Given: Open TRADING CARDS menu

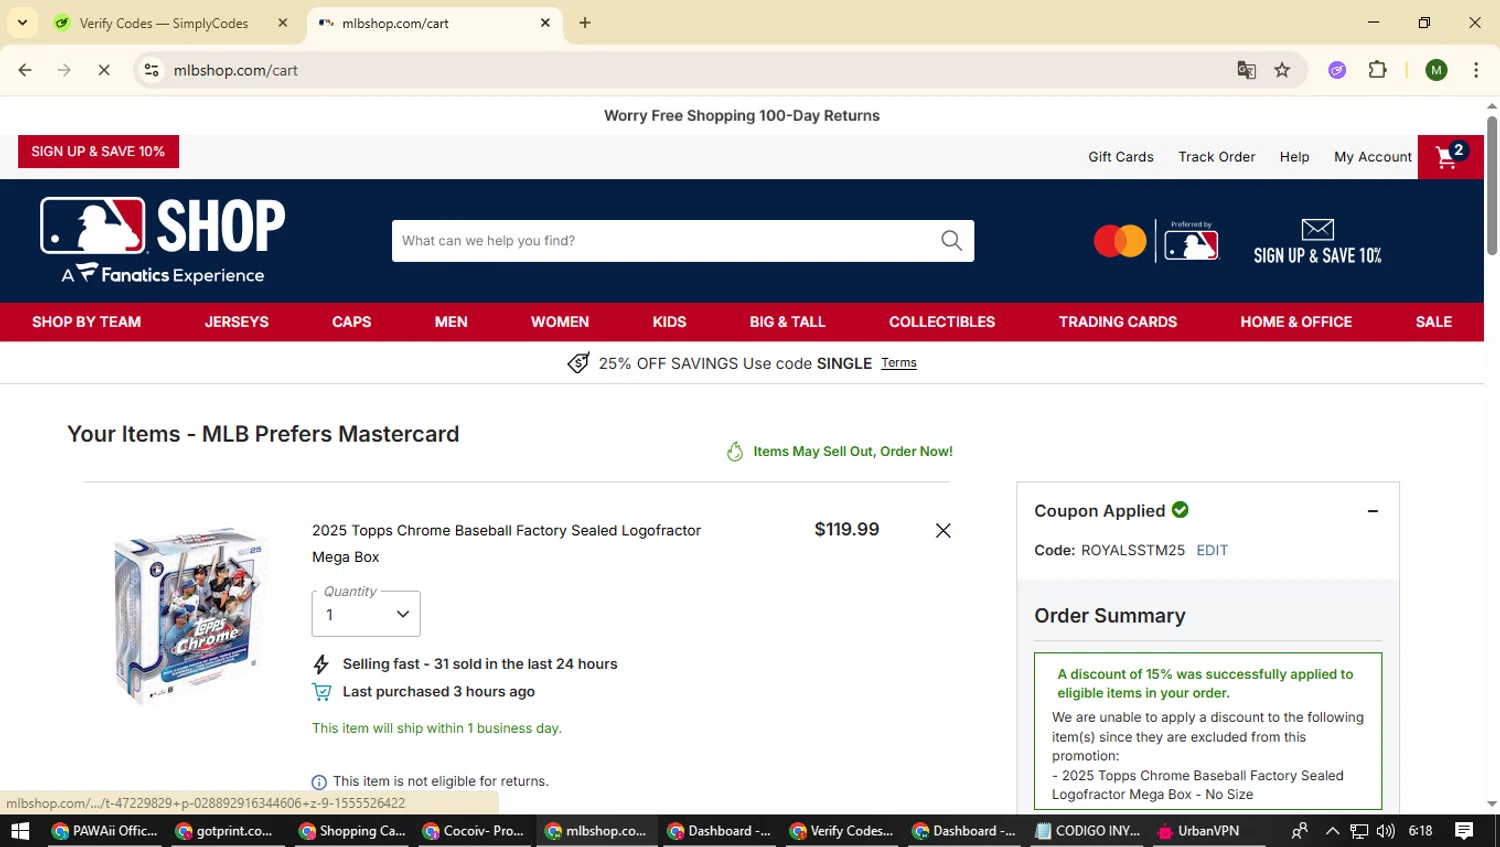Looking at the screenshot, I should 1118,322.
